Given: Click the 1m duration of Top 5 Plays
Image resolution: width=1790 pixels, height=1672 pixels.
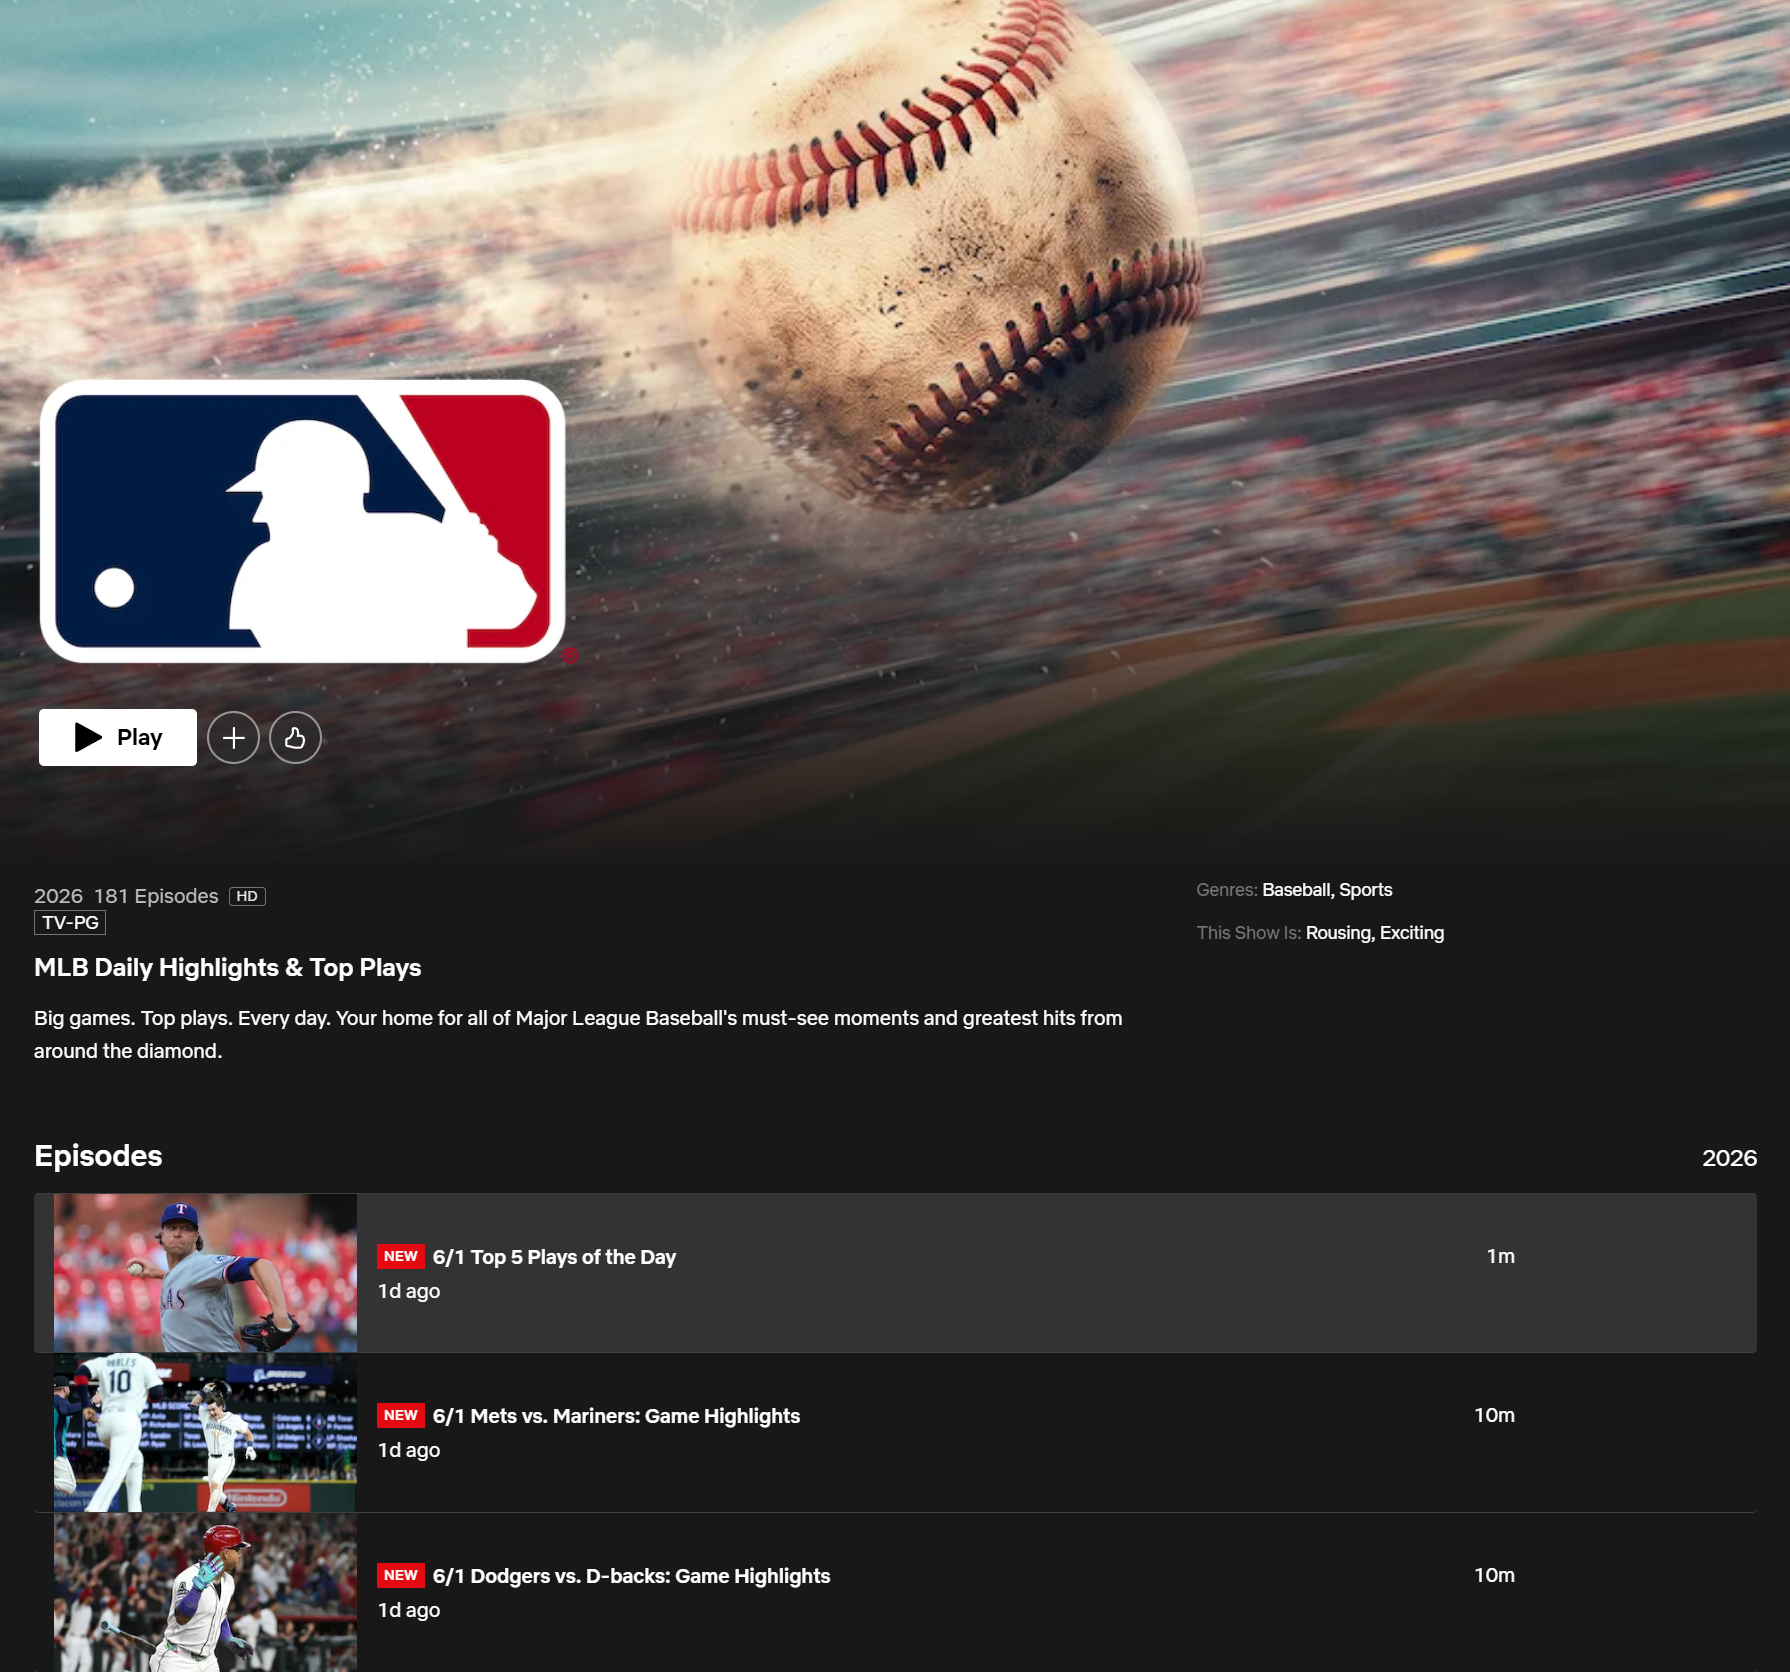Looking at the screenshot, I should (x=1500, y=1256).
